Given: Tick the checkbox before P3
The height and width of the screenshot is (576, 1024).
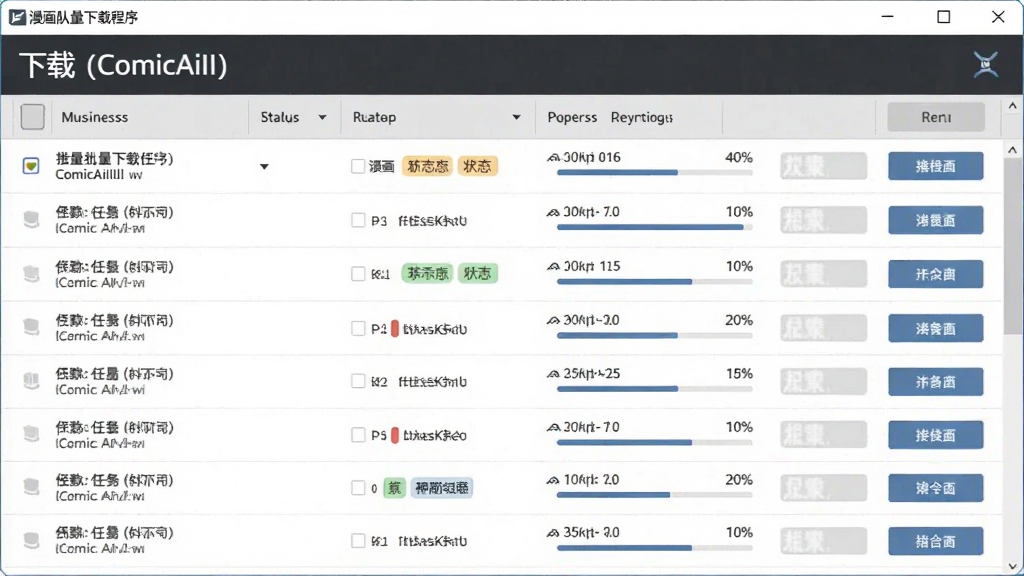Looking at the screenshot, I should [358, 220].
